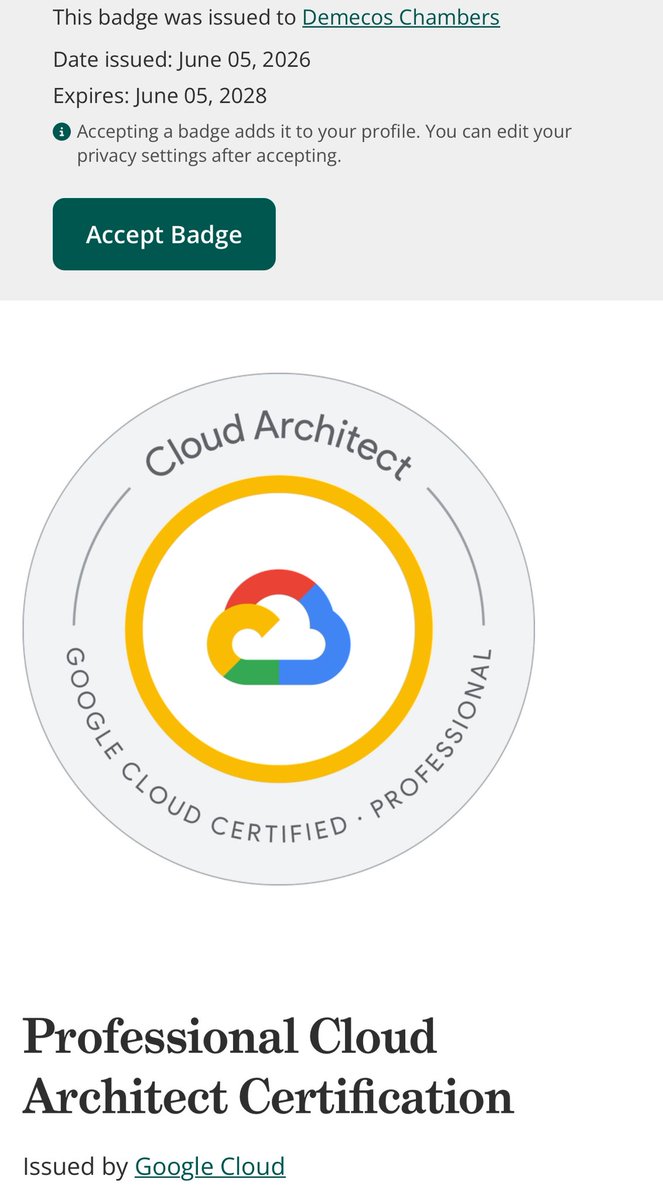Click the Professional Cloud Architect Certification heading
The width and height of the screenshot is (663, 1200).
tap(268, 1066)
